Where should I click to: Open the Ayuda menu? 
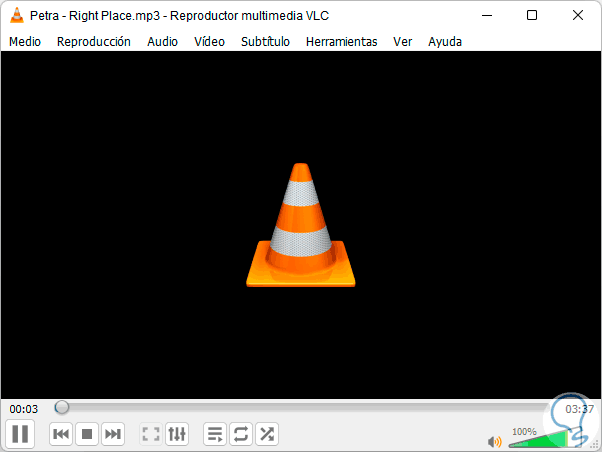(x=445, y=41)
